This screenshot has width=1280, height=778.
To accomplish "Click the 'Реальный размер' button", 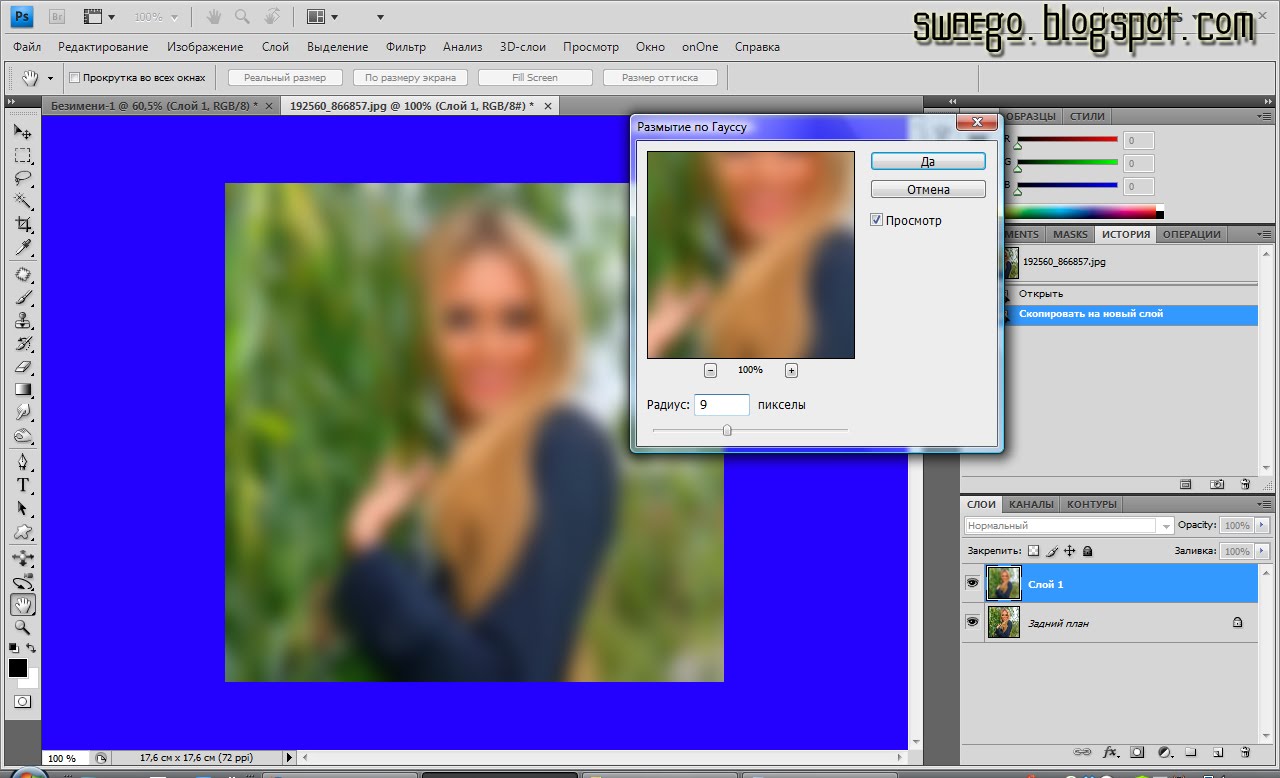I will (285, 77).
